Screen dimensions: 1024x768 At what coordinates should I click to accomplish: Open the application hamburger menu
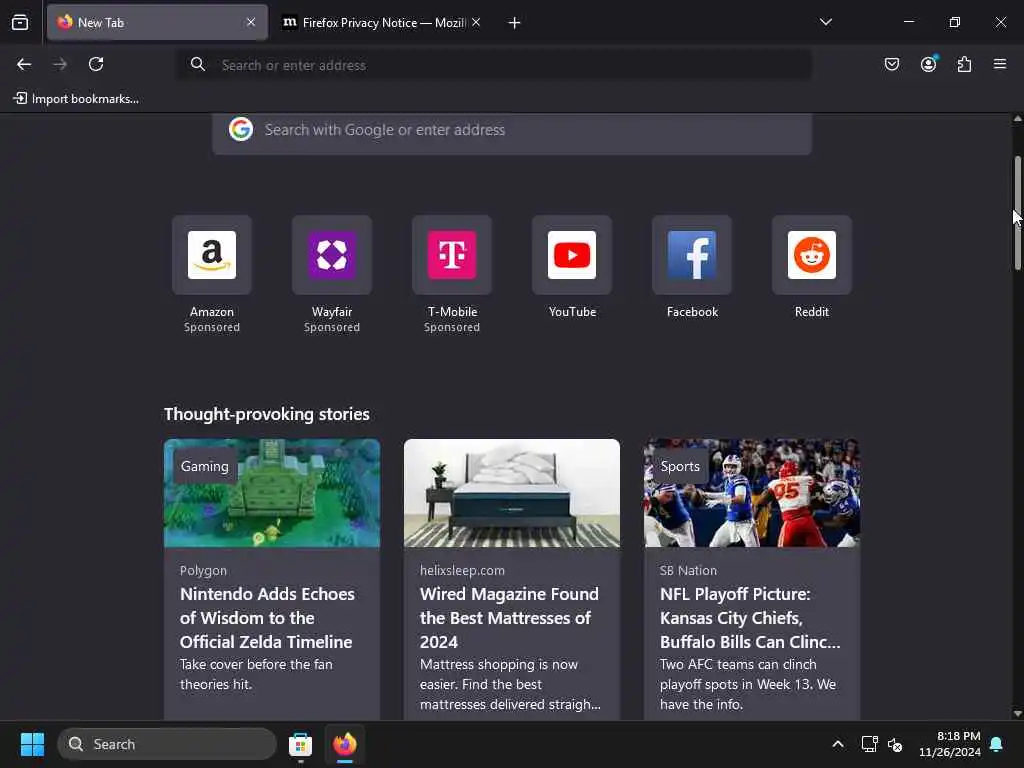pyautogui.click(x=1000, y=64)
